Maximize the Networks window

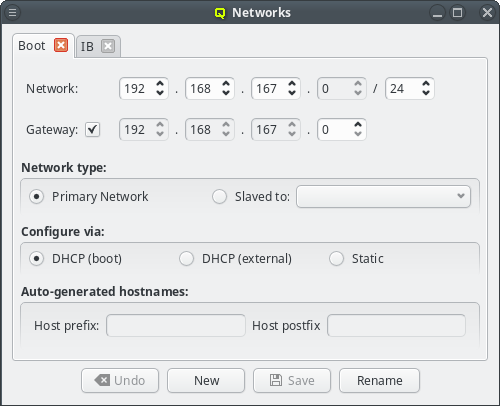pos(457,13)
